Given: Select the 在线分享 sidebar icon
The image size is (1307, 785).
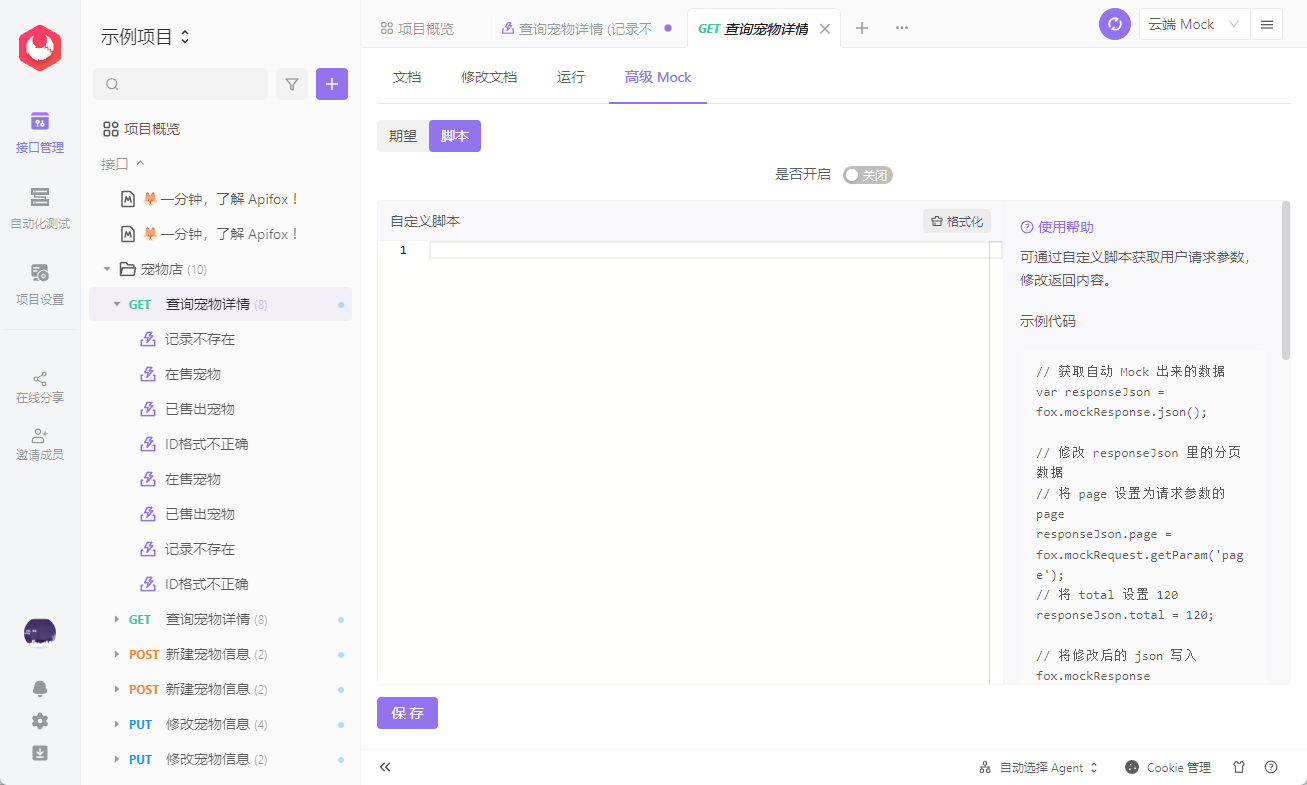Looking at the screenshot, I should tap(39, 385).
